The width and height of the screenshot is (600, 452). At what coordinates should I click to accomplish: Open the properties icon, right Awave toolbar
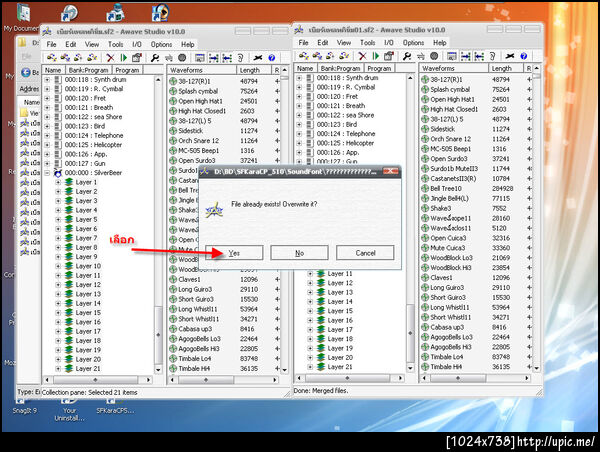[389, 56]
